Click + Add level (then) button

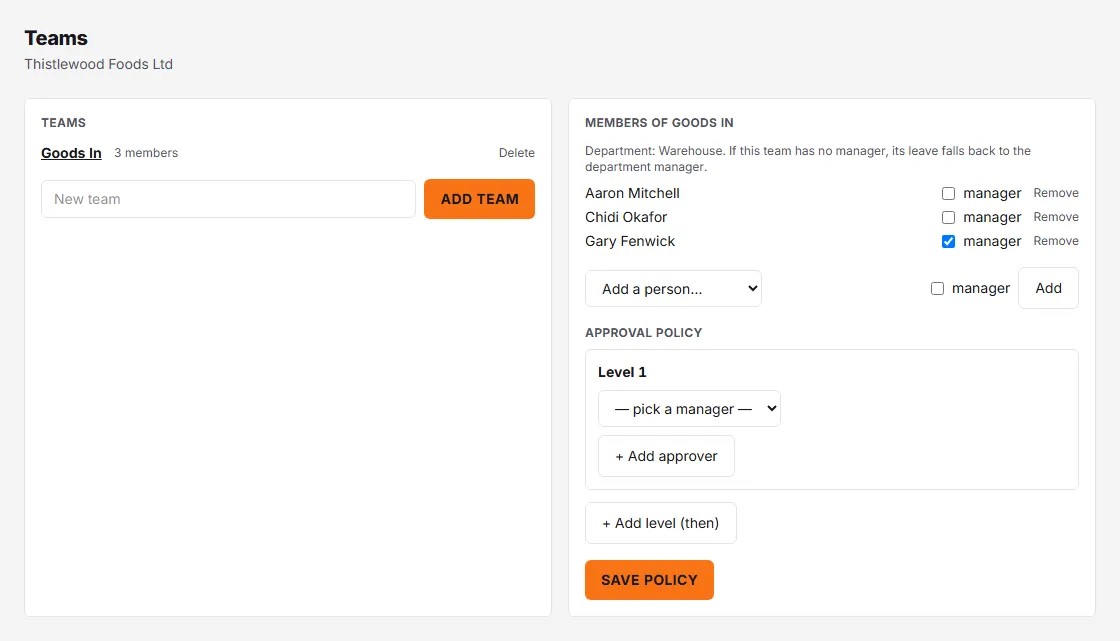click(x=660, y=523)
